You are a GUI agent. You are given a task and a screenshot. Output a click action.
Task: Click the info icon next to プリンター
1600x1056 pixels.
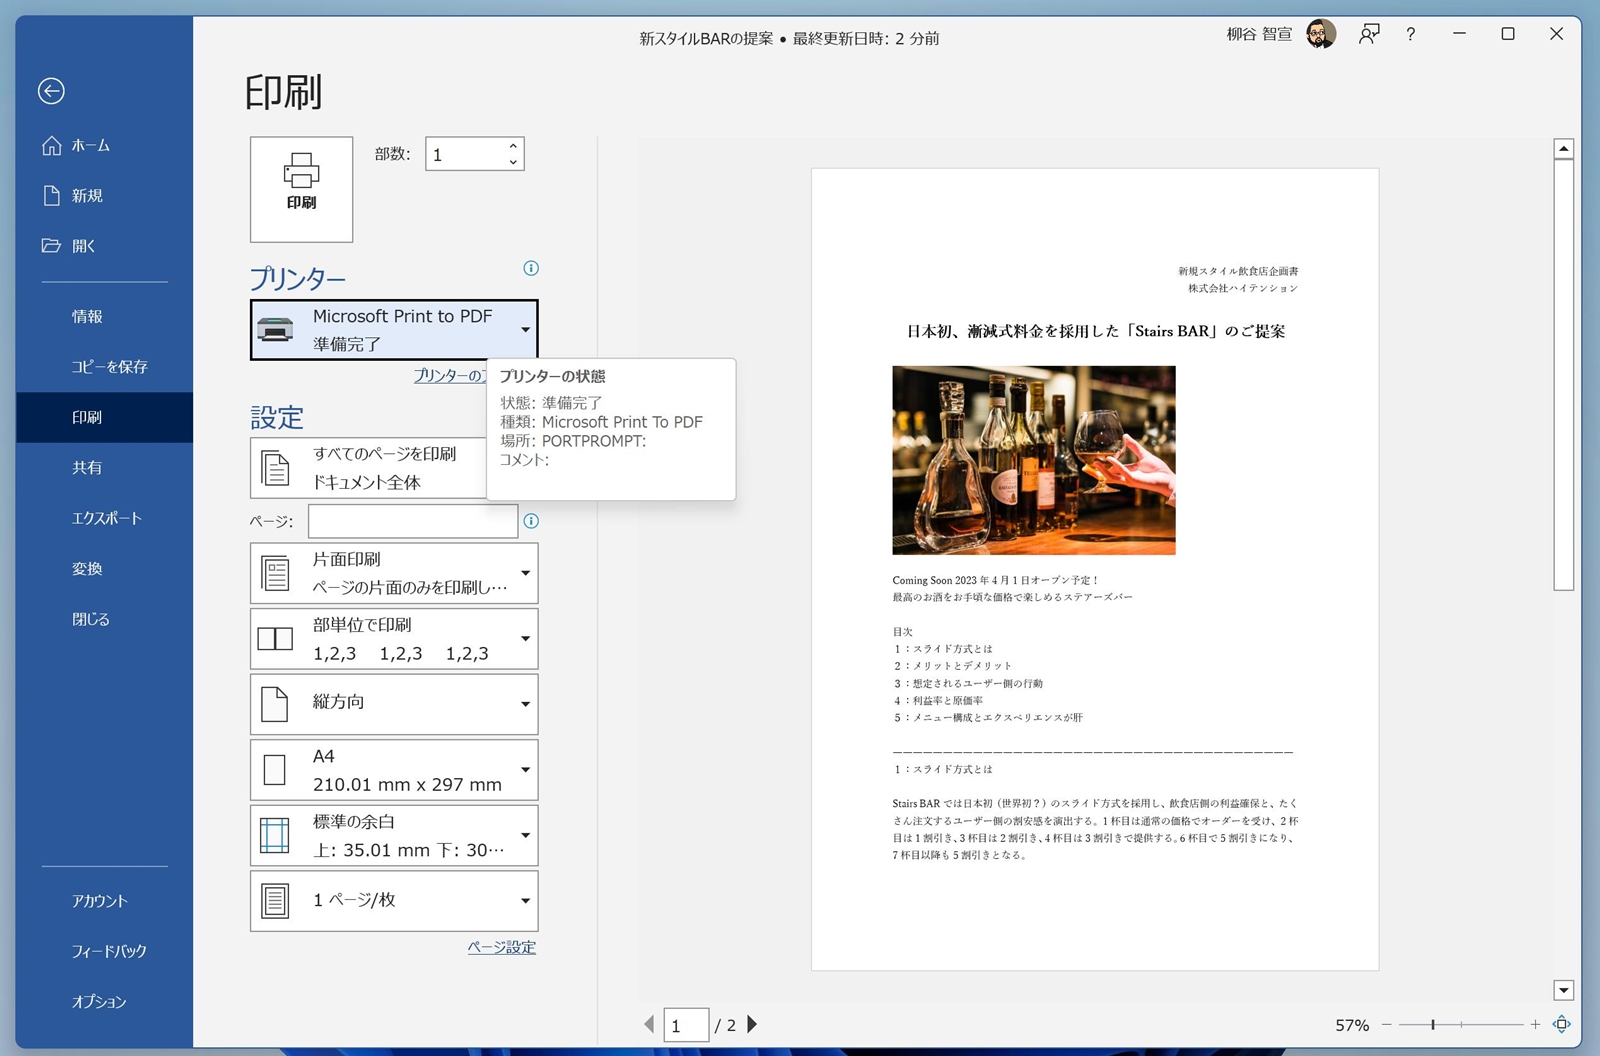[531, 268]
